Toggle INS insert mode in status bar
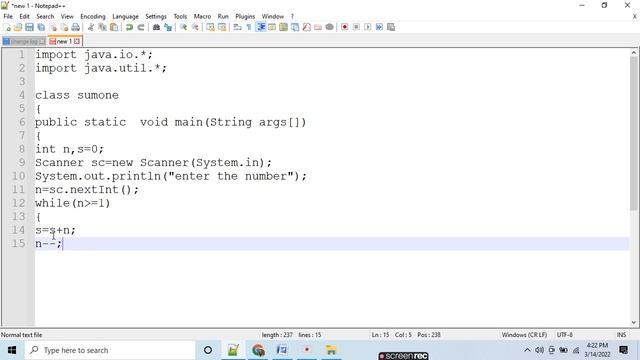Screen dimensions: 640x360 tap(621, 335)
